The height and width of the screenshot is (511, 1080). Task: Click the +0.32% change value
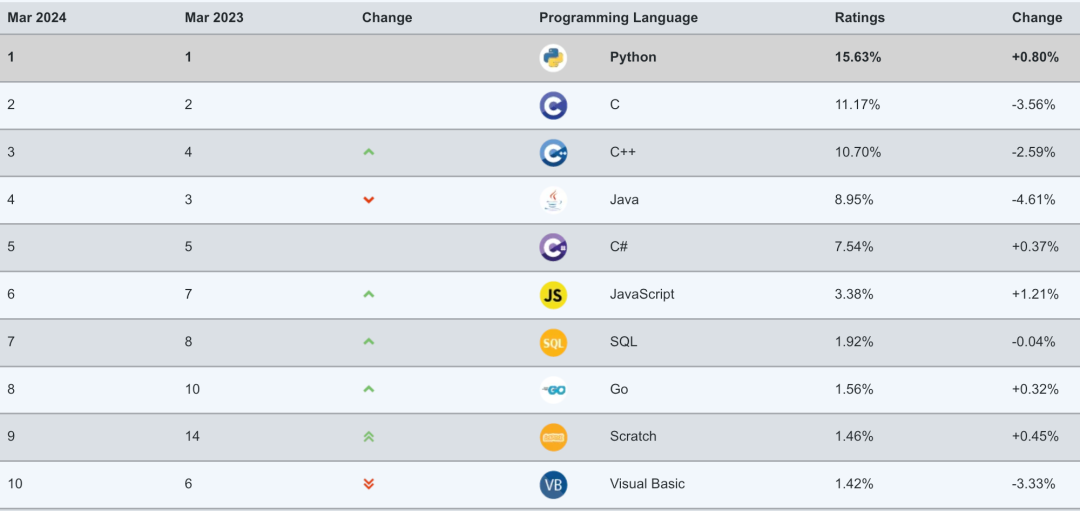(x=1035, y=389)
